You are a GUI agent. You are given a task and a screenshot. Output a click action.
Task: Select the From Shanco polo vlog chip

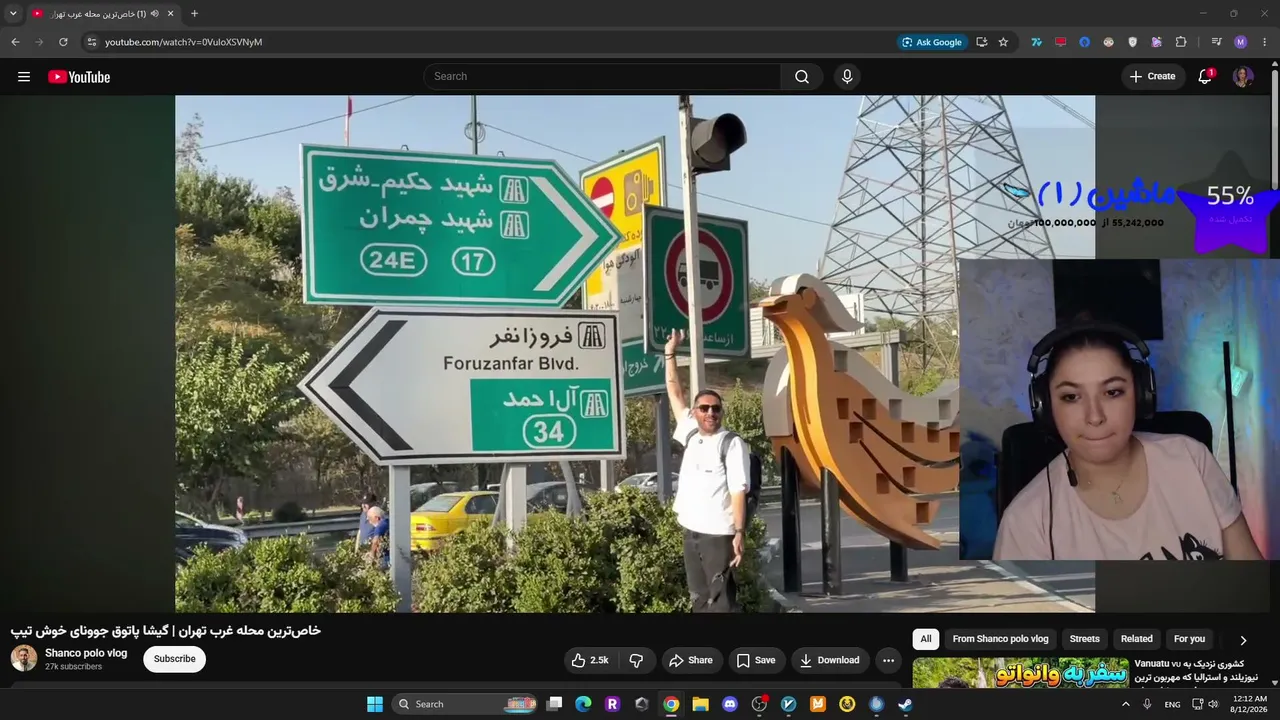(x=1000, y=639)
